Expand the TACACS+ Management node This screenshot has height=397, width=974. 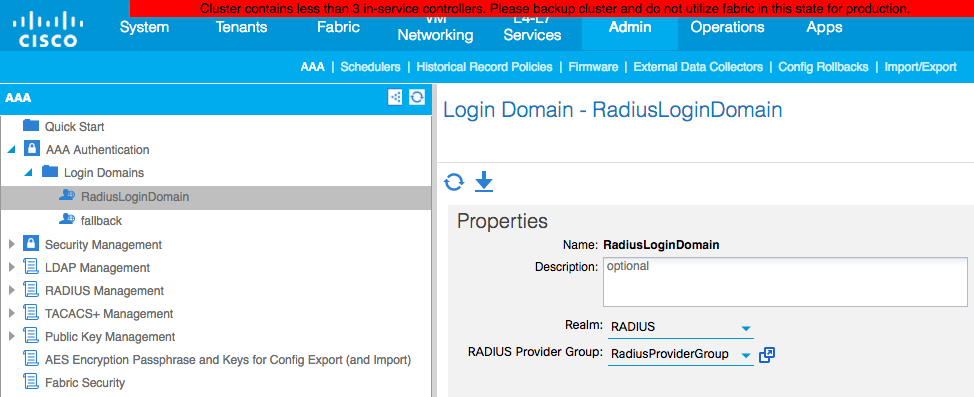click(x=11, y=313)
